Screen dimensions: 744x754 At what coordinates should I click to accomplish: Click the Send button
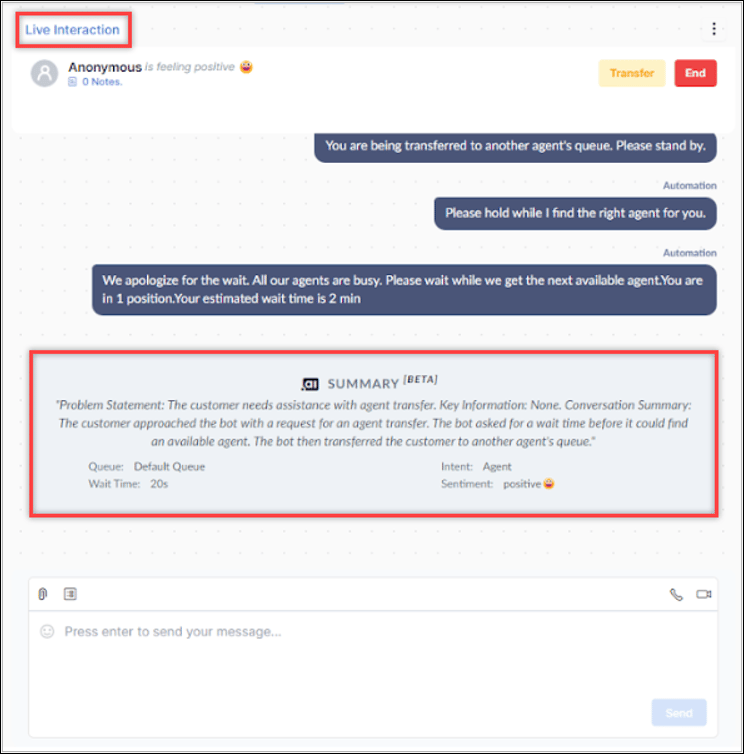[679, 713]
